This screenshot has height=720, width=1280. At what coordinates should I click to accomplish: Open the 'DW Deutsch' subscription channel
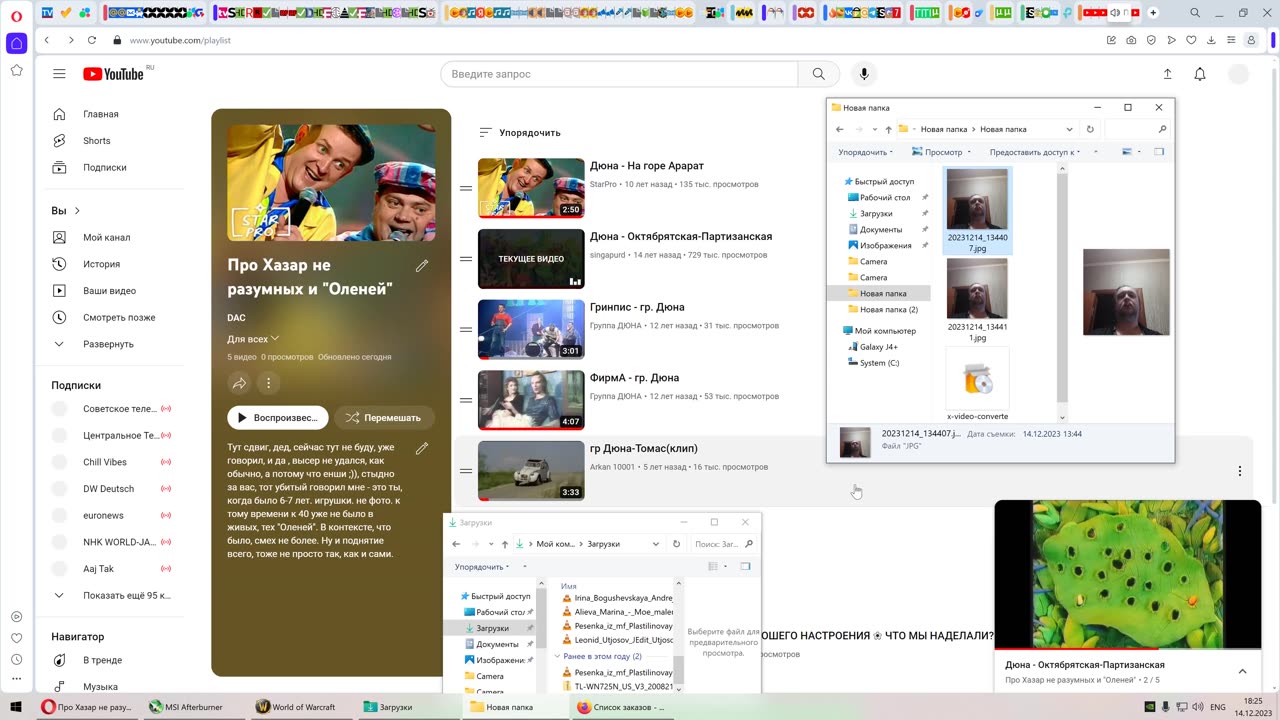(110, 489)
